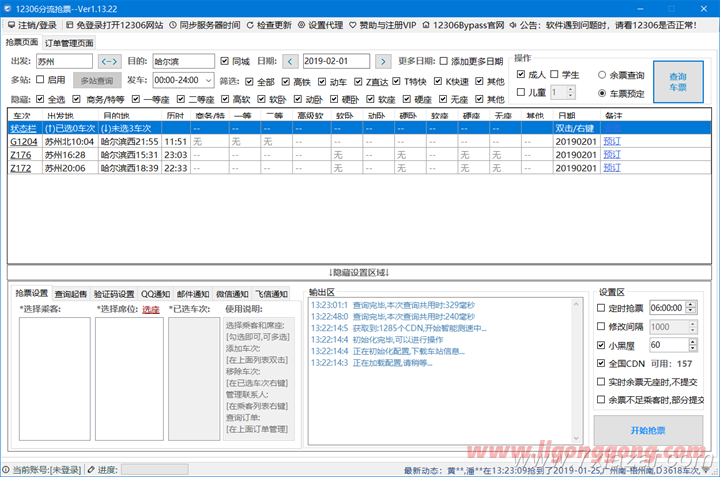Select the 抢票页面 tab

22,42
